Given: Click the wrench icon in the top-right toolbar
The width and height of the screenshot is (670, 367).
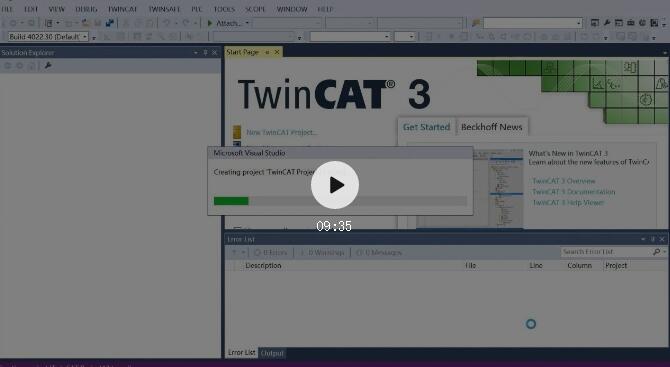Looking at the screenshot, I should (x=606, y=23).
